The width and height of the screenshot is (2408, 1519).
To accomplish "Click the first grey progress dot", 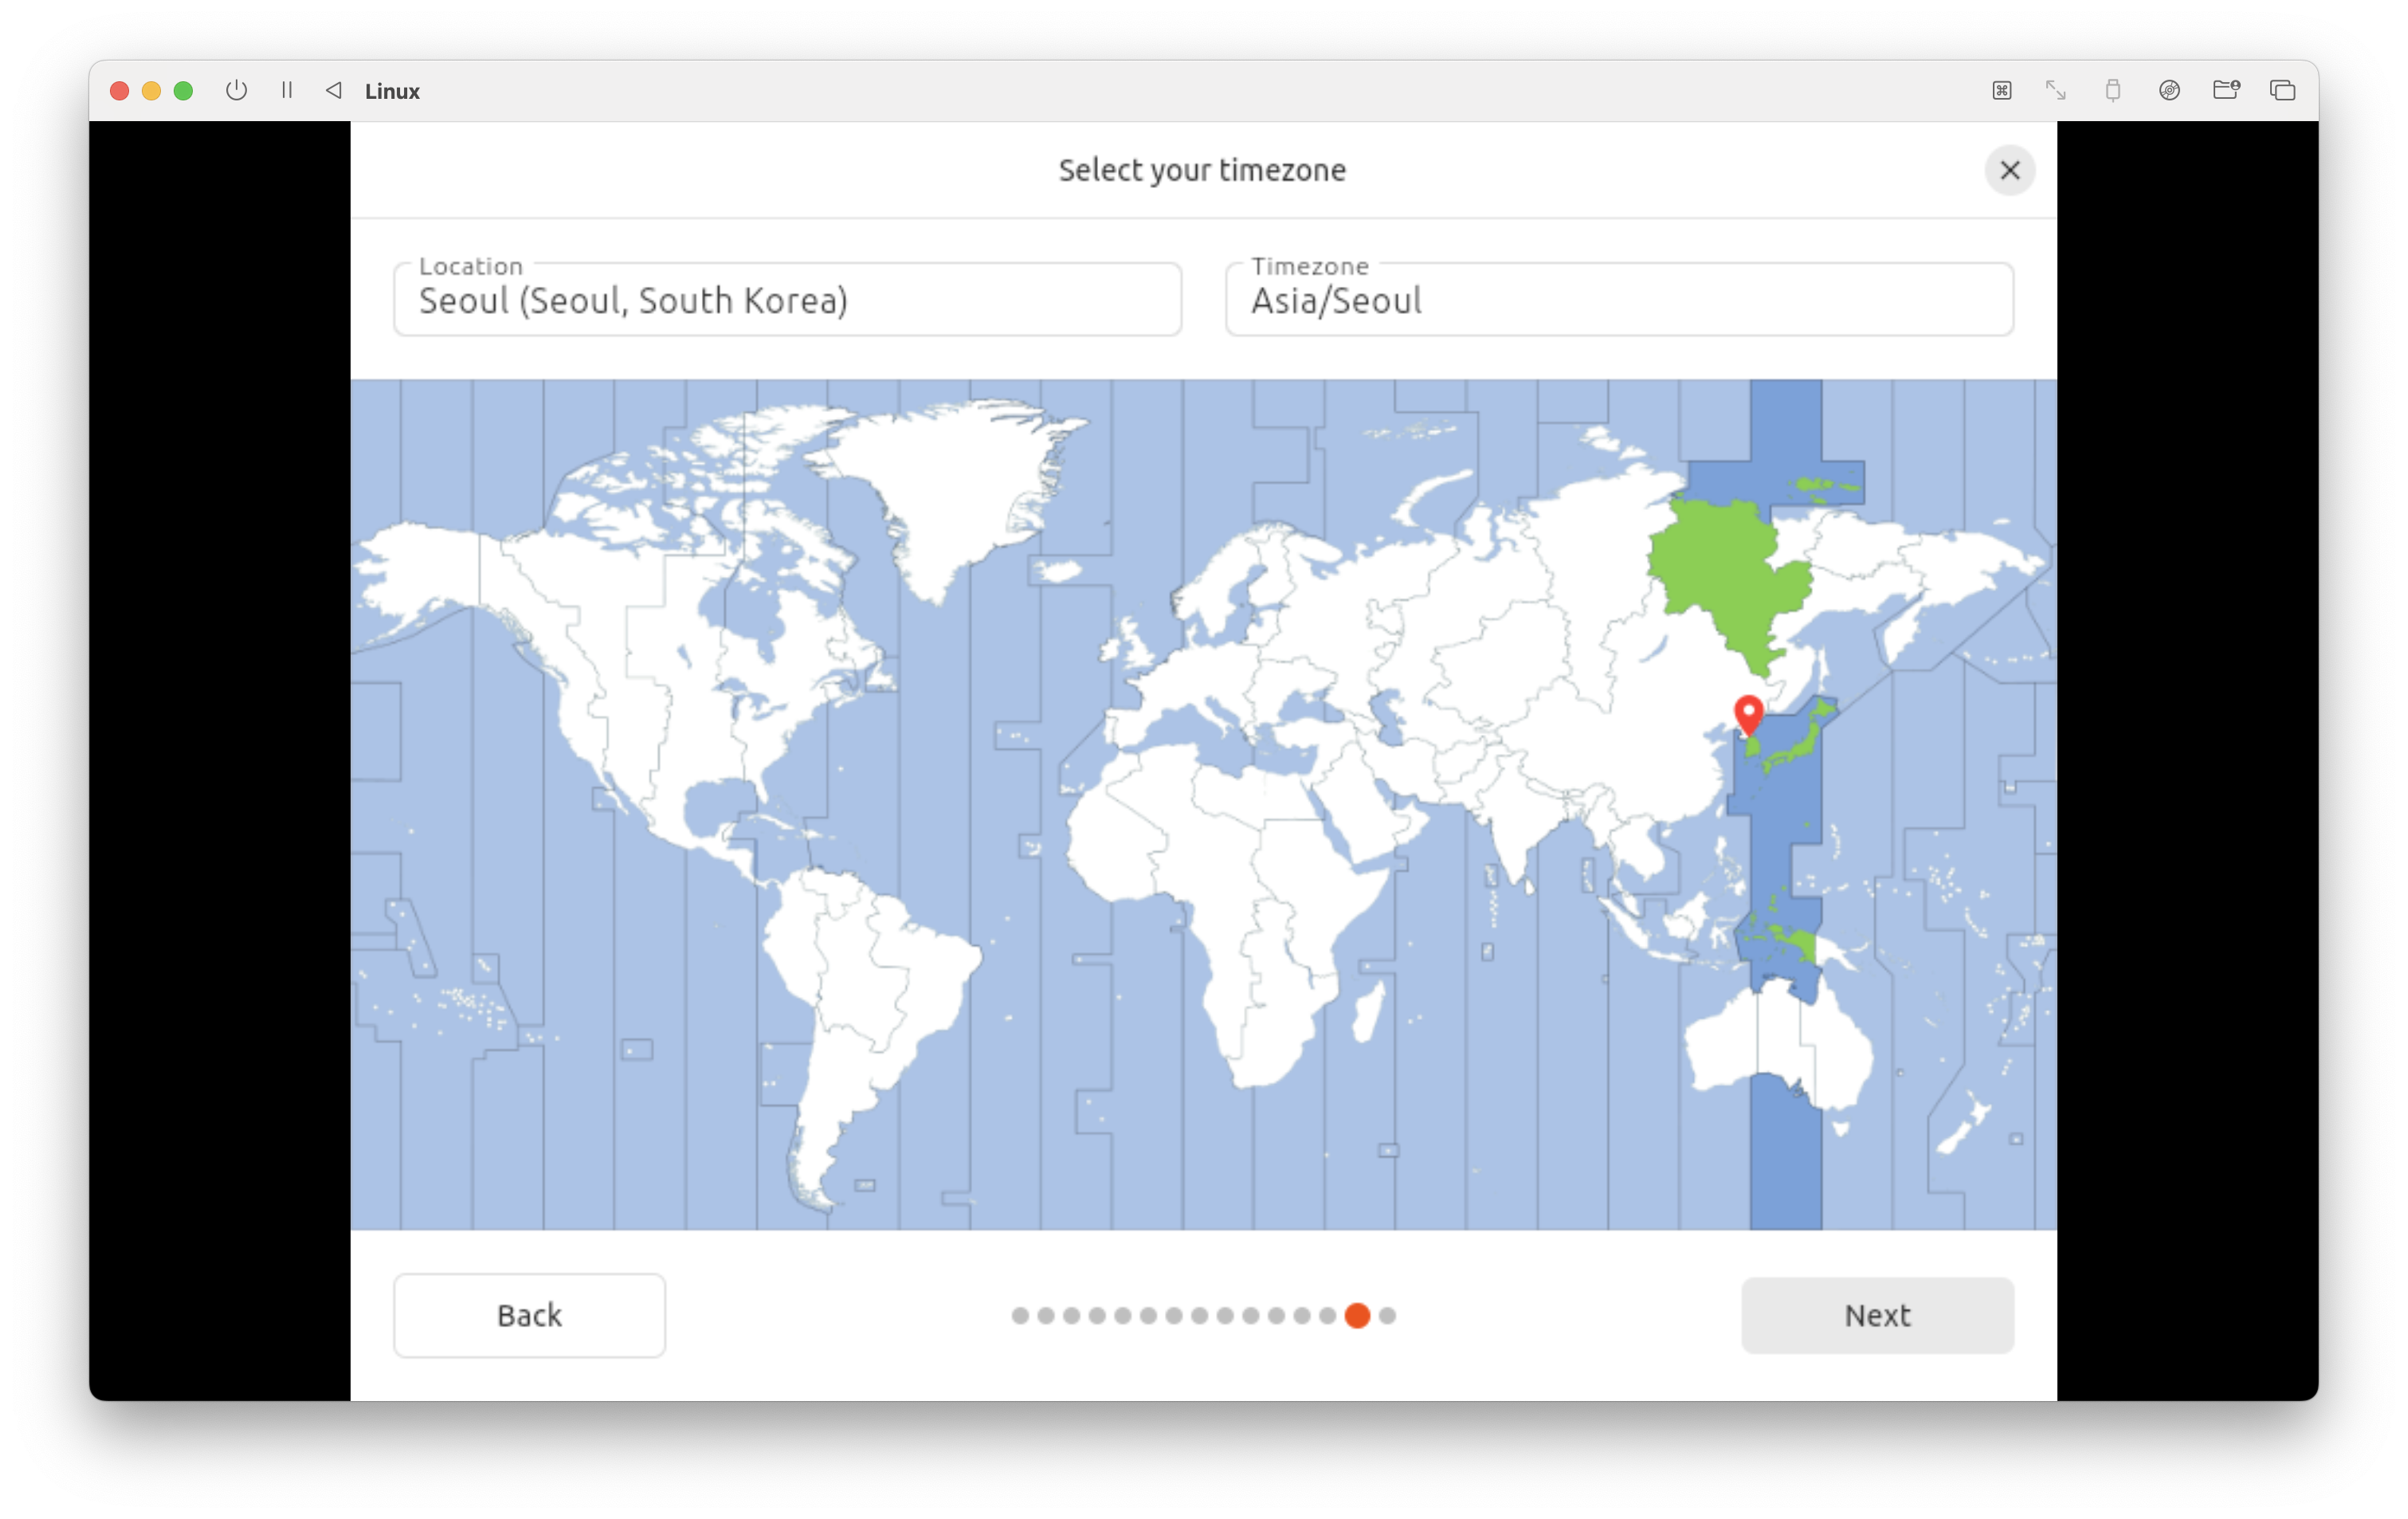I will (1020, 1316).
